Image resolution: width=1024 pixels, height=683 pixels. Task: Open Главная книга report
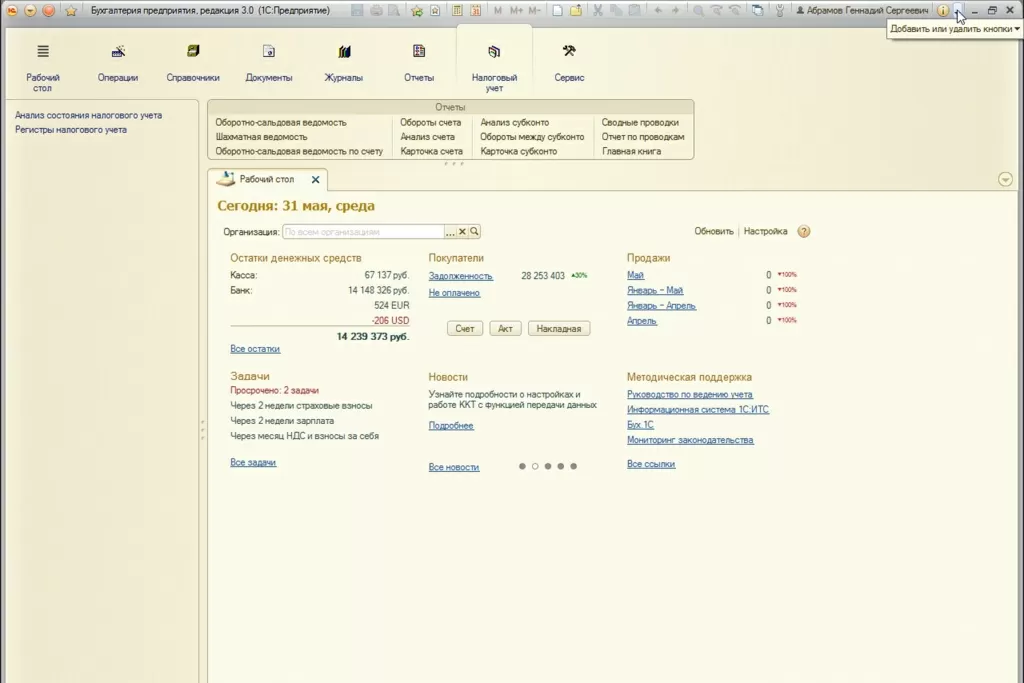pos(631,151)
